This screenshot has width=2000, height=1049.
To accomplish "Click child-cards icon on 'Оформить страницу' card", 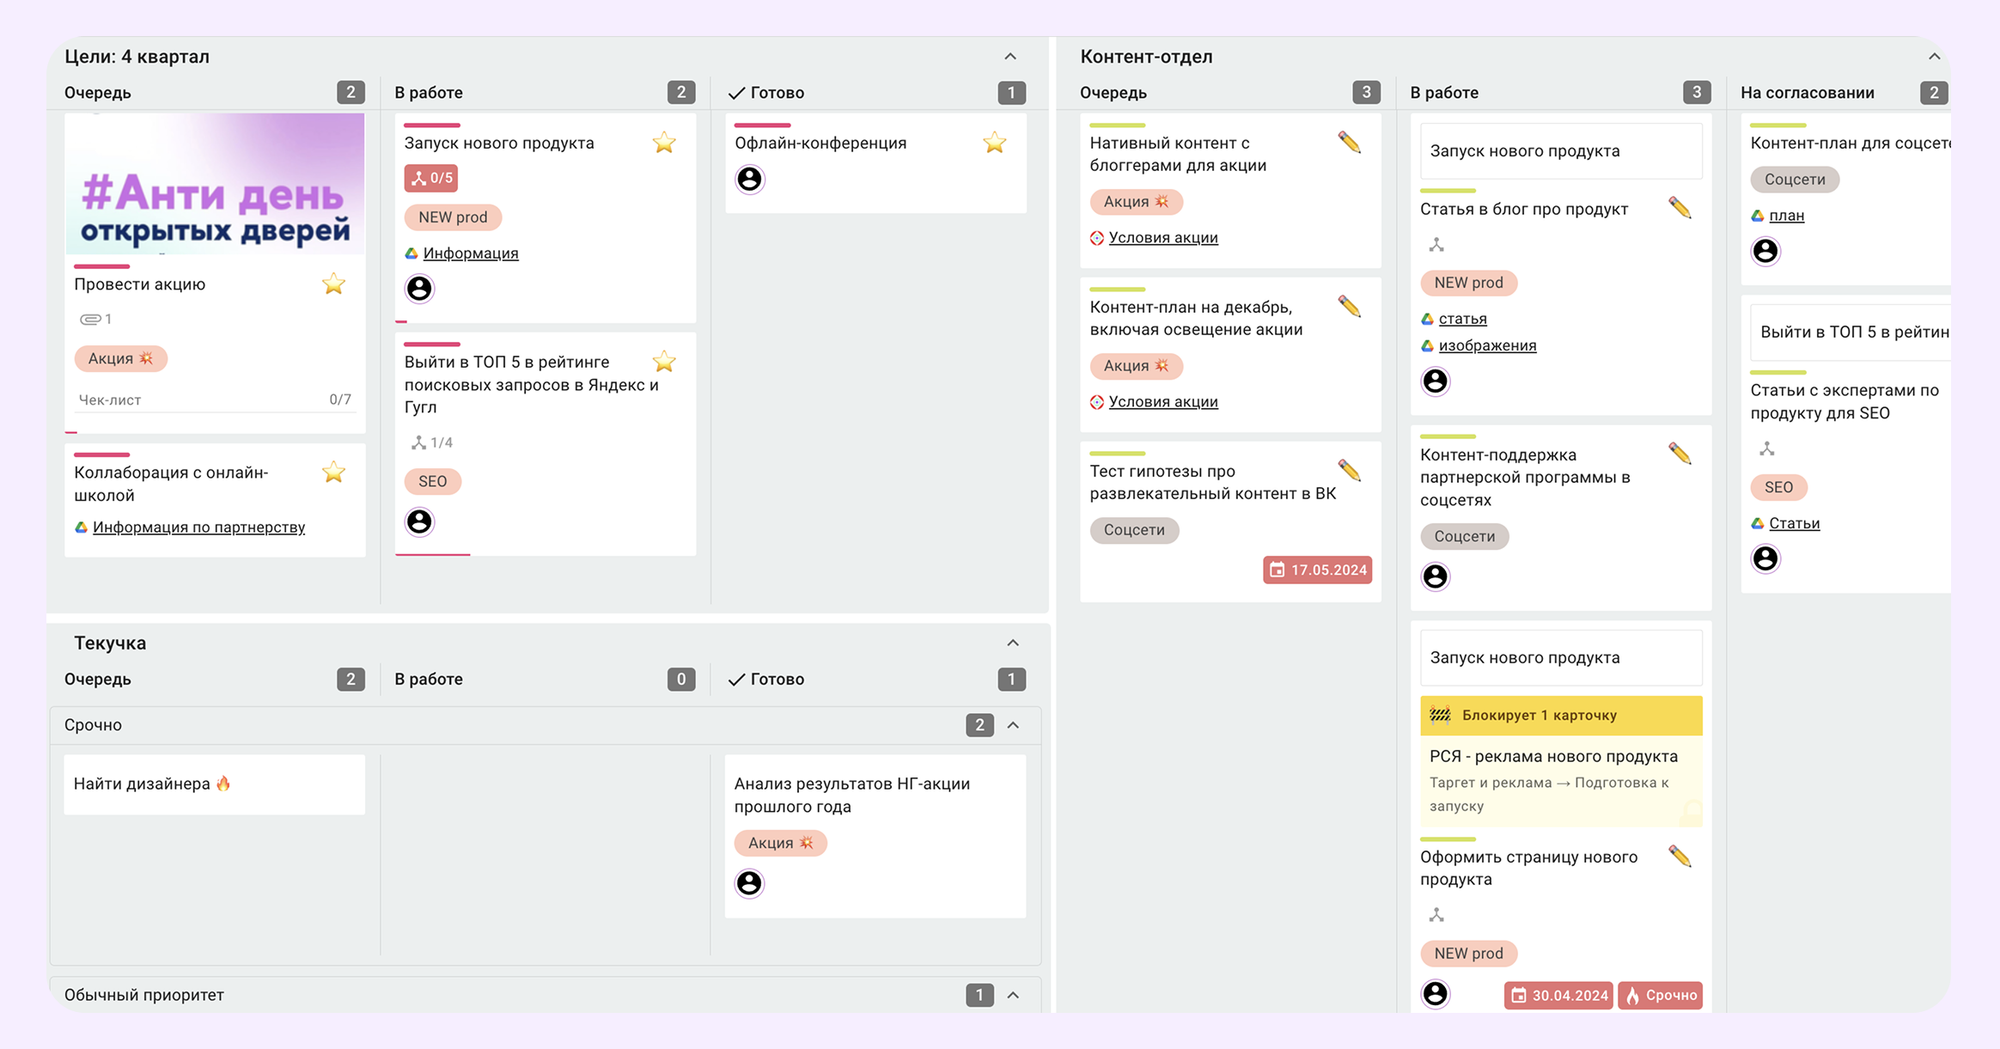I will [x=1436, y=915].
